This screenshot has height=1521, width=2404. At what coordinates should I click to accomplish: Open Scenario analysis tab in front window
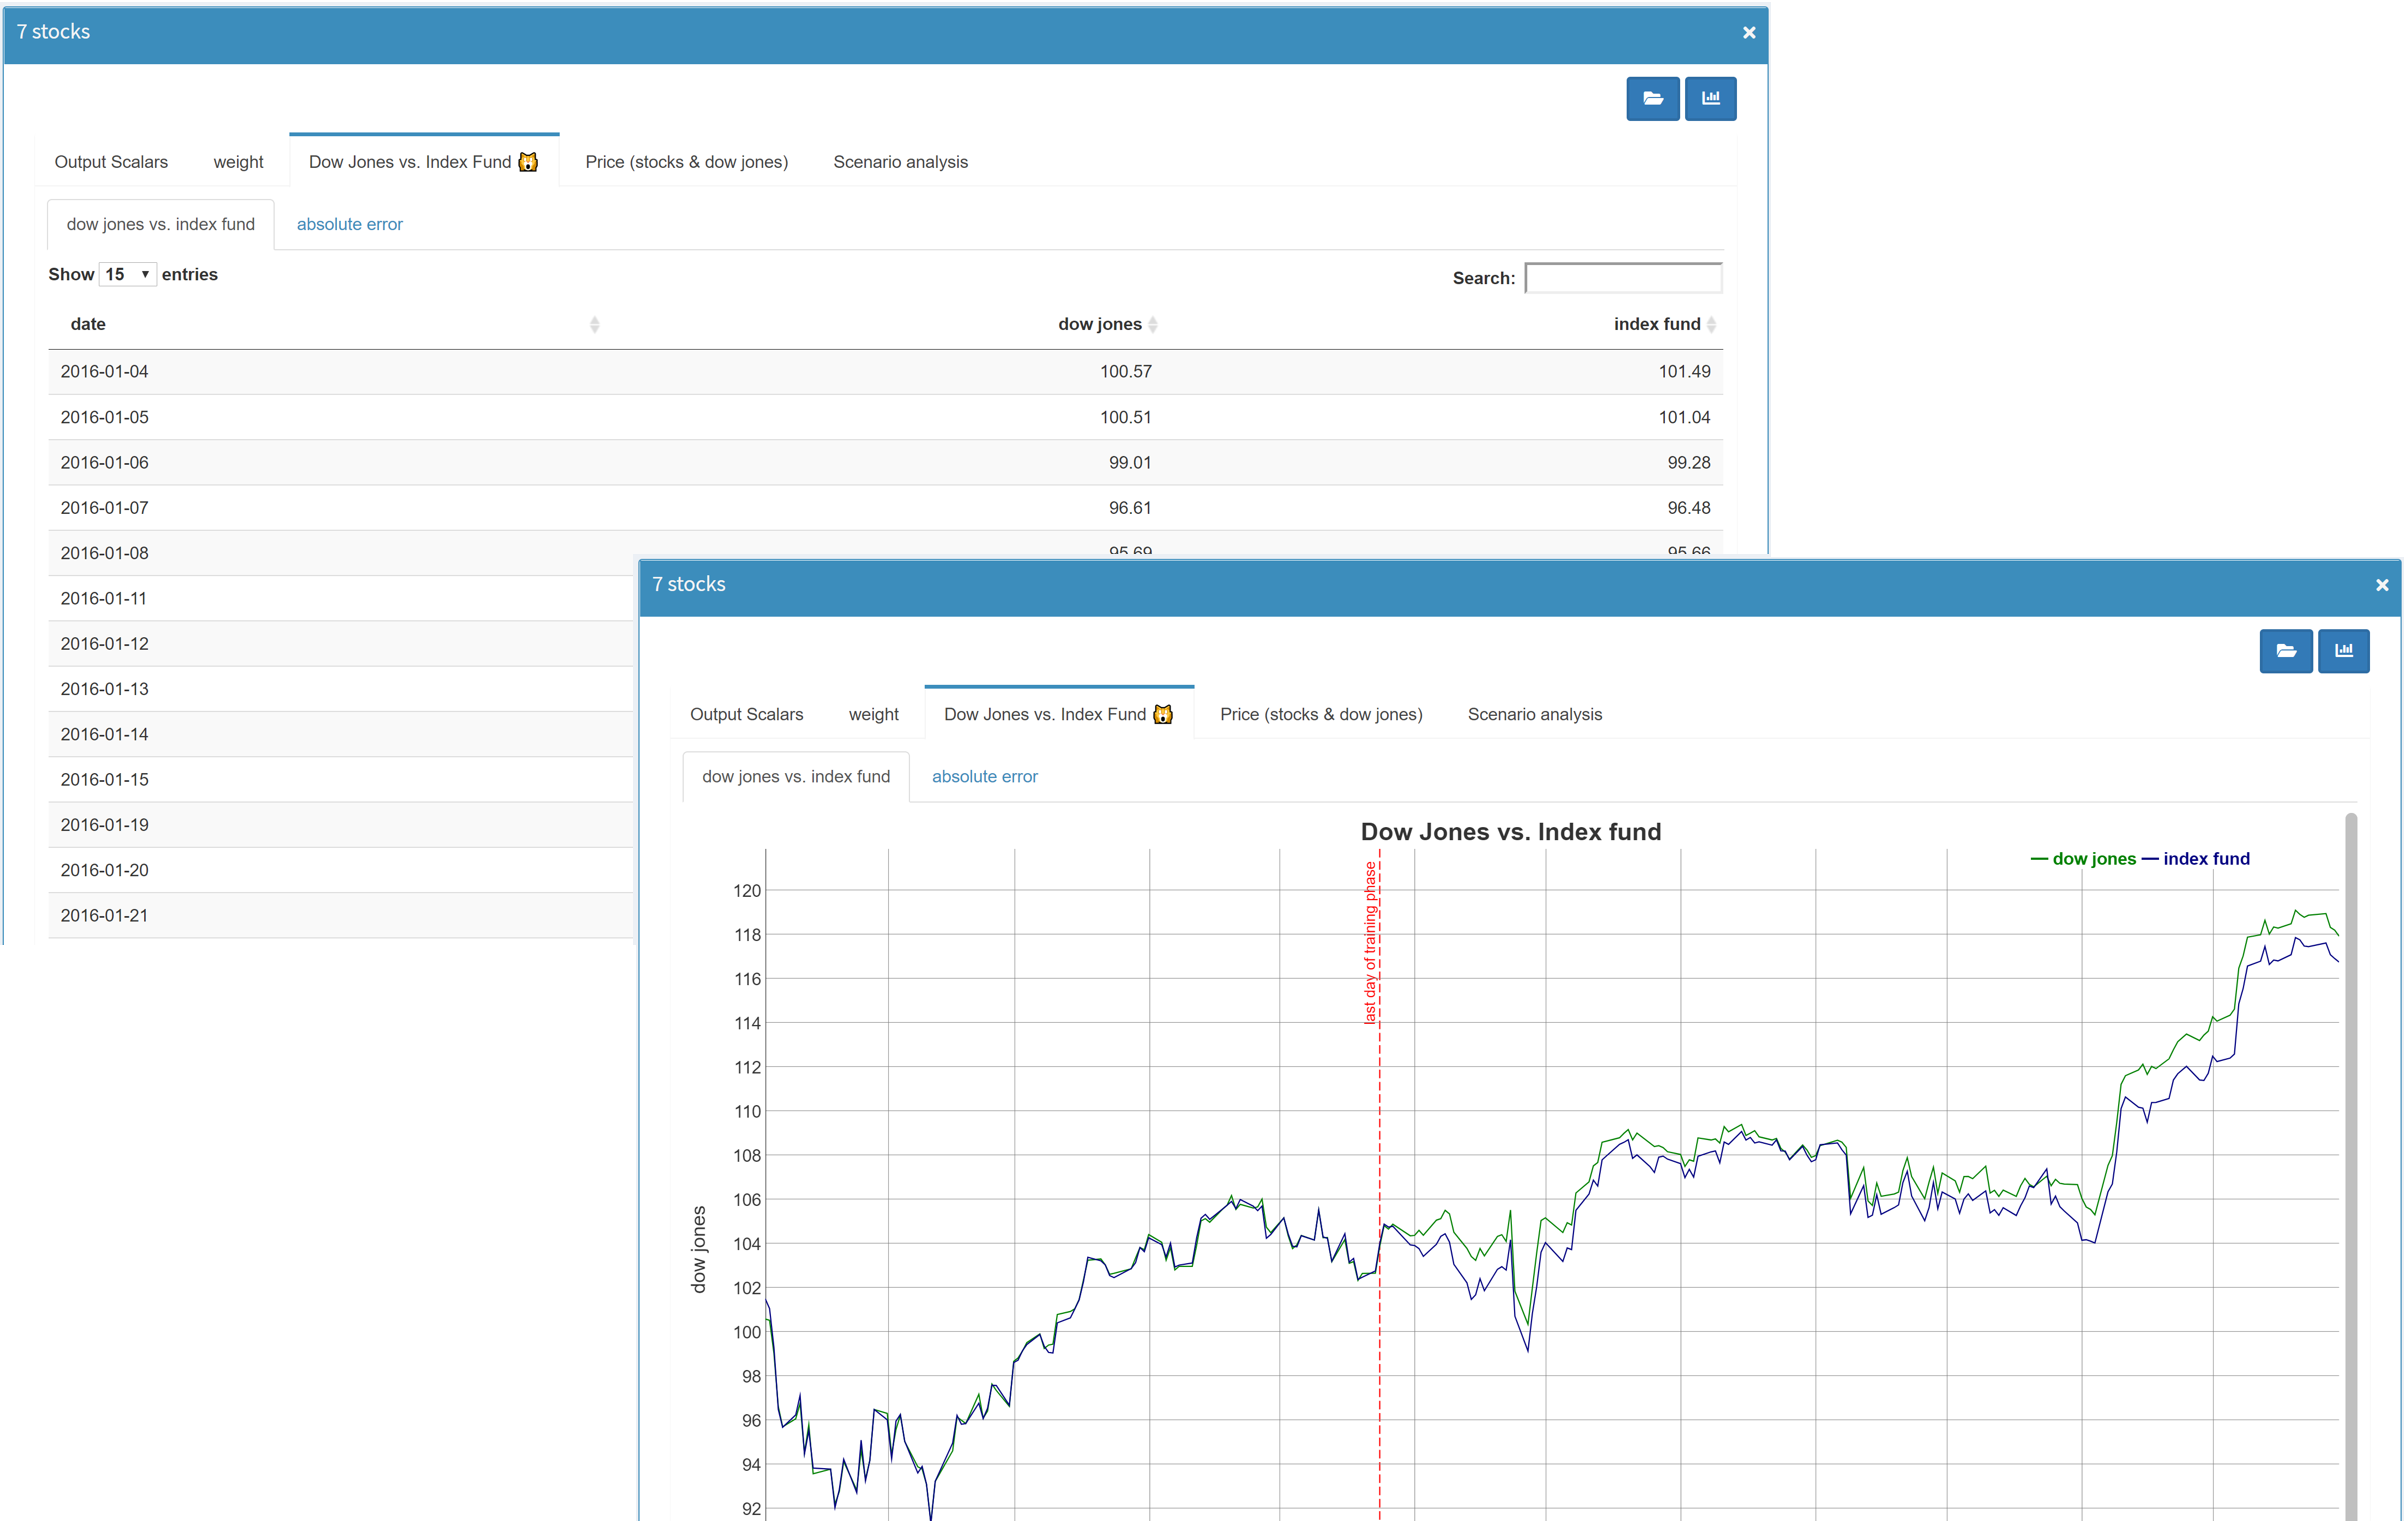click(1534, 714)
